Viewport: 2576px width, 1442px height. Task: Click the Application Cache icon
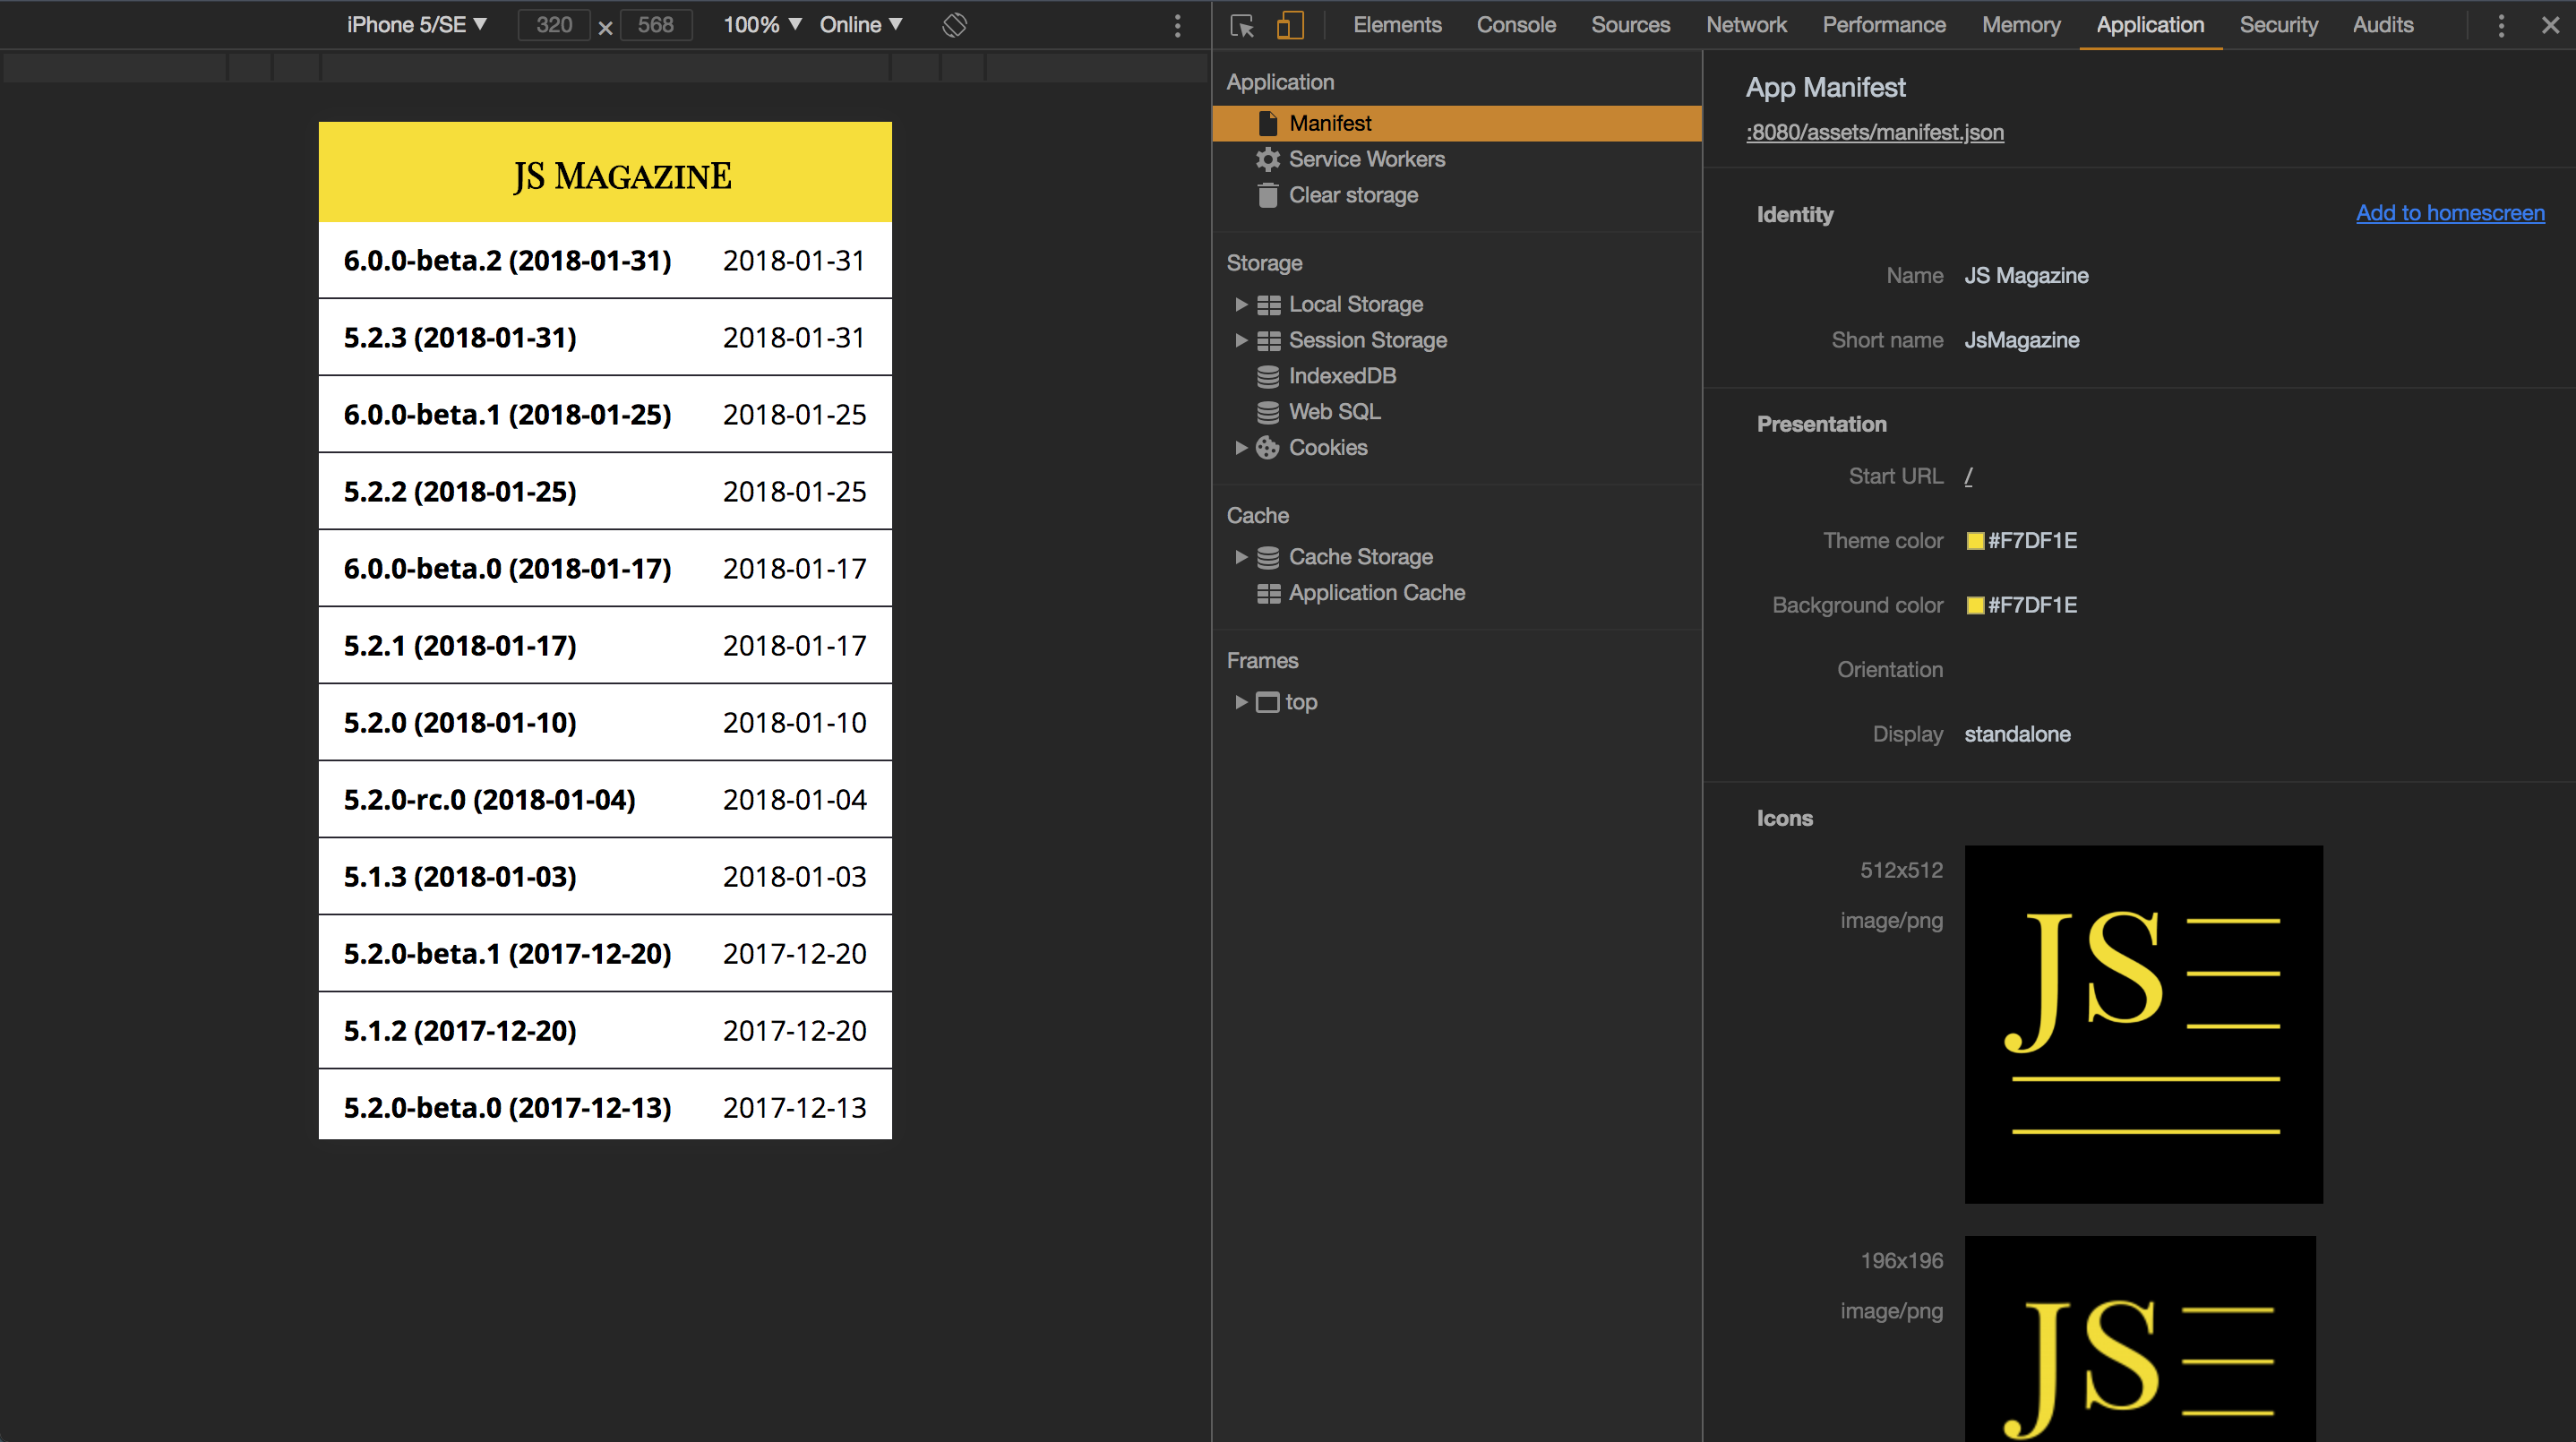pyautogui.click(x=1267, y=592)
